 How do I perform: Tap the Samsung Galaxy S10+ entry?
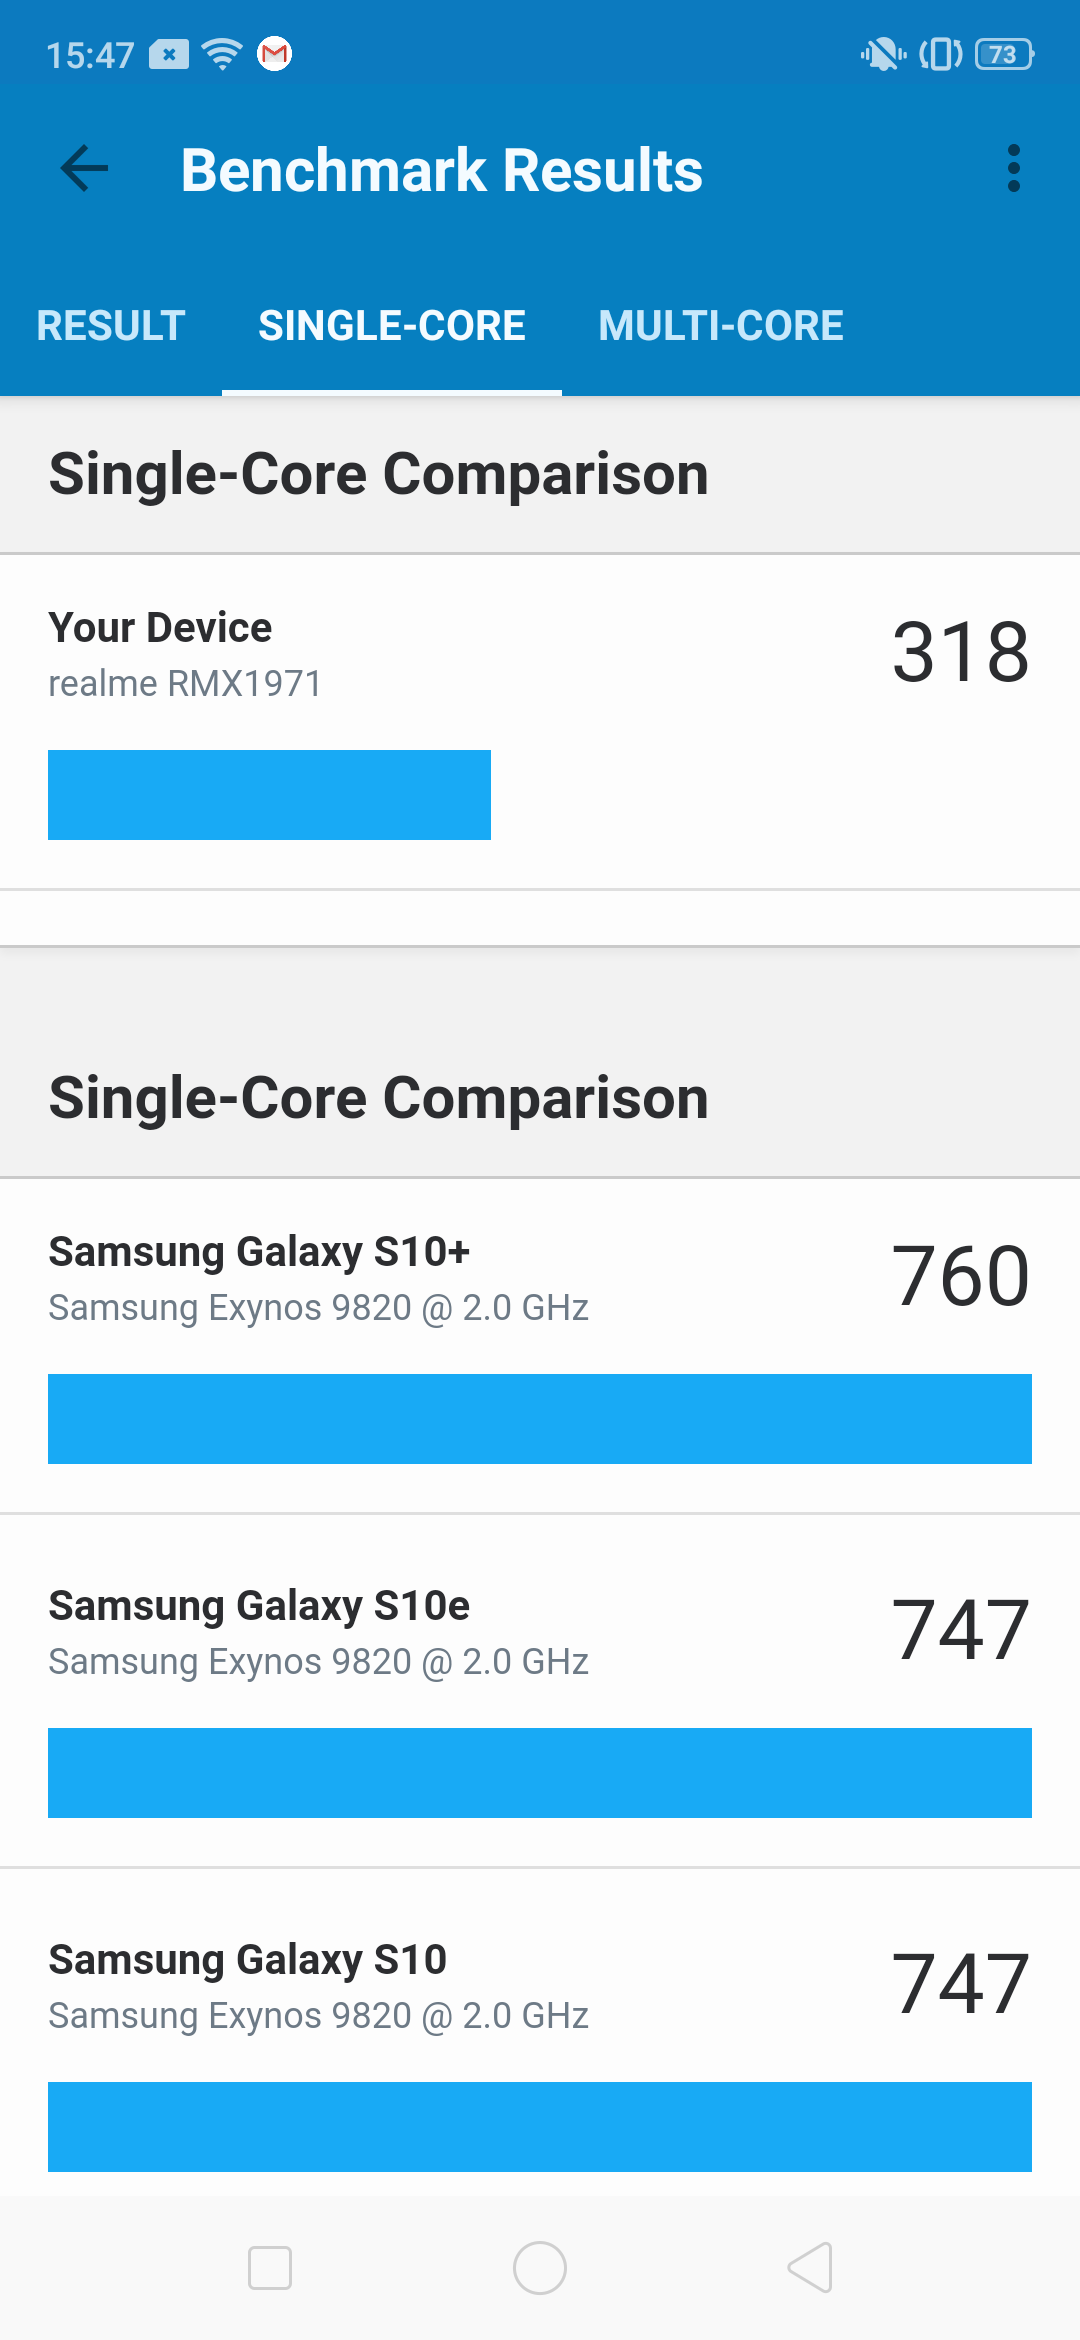[x=260, y=1252]
